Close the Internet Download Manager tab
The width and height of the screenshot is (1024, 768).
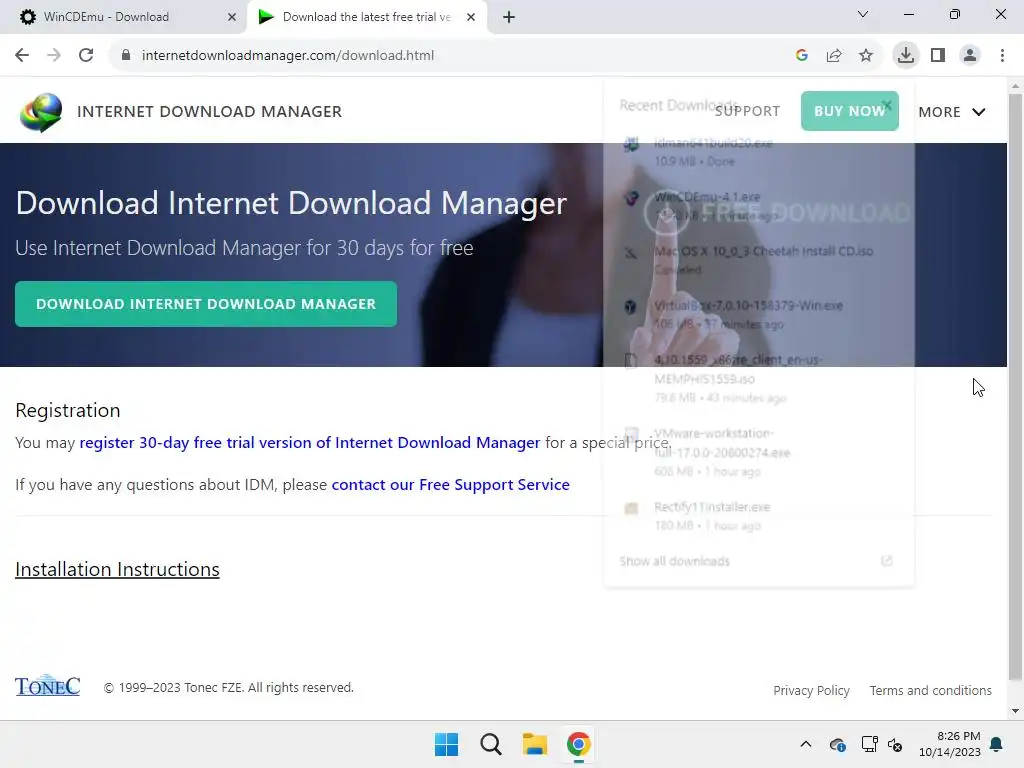click(x=471, y=17)
